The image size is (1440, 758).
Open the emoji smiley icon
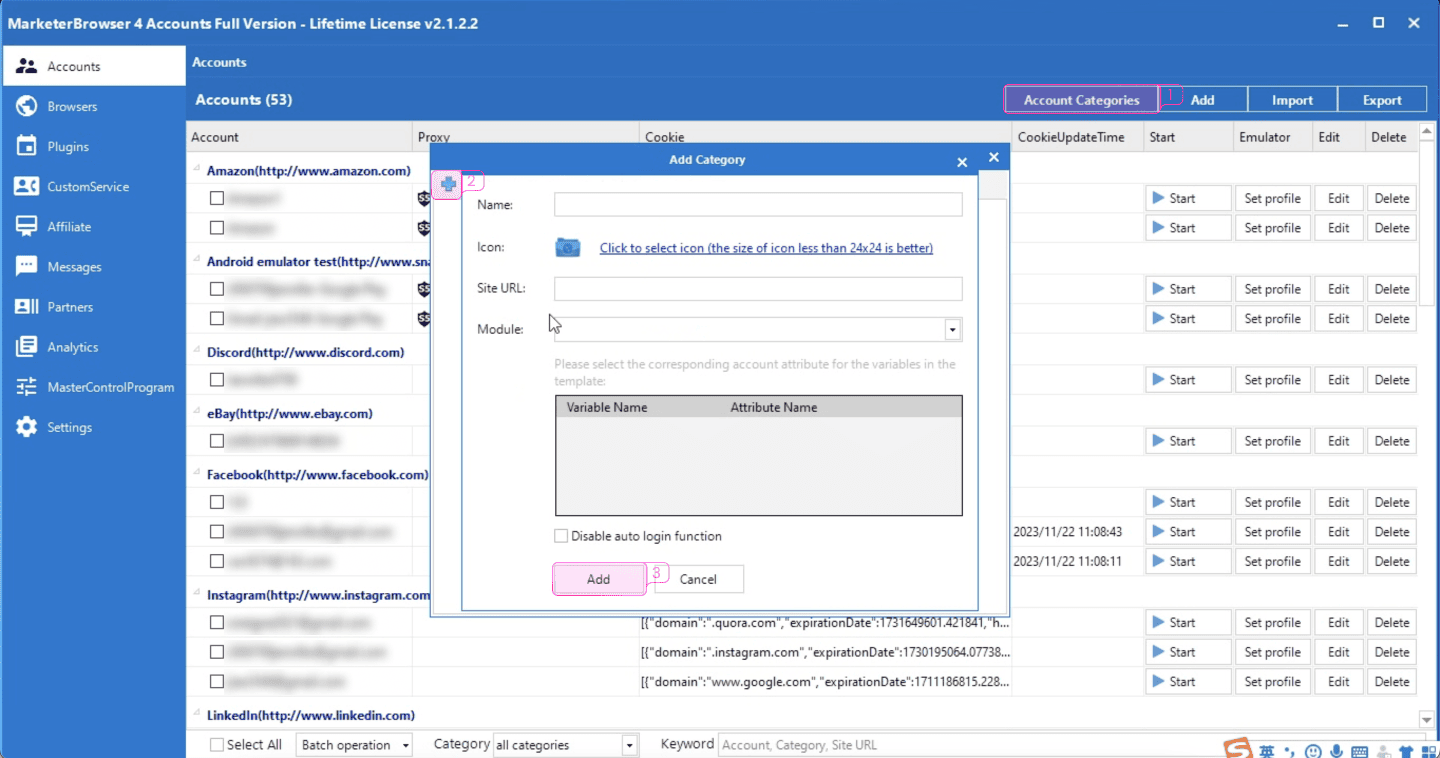point(1313,751)
